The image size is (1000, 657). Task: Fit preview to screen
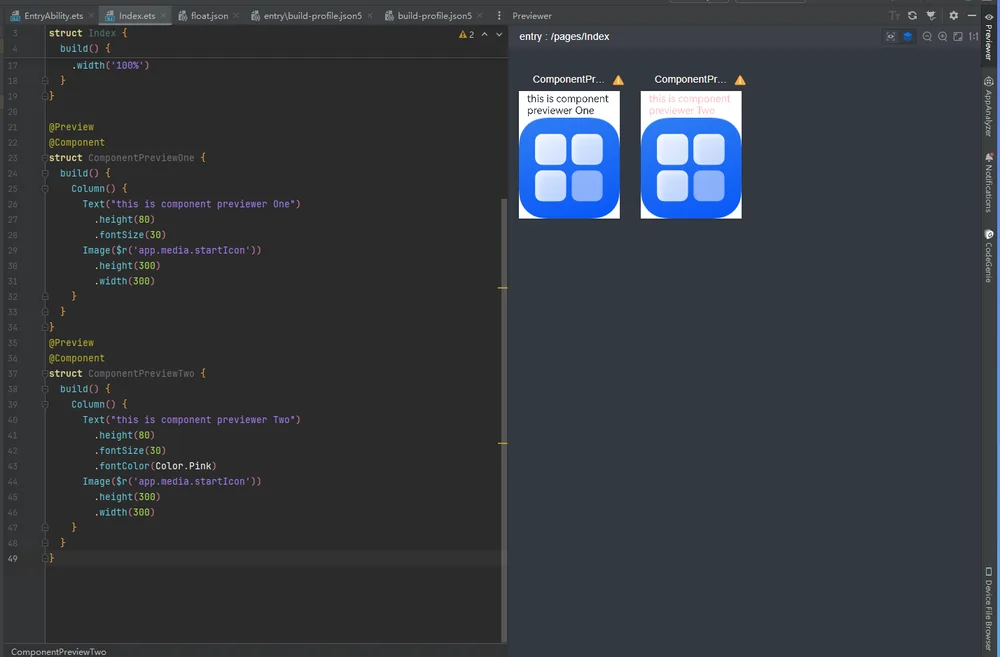click(958, 36)
